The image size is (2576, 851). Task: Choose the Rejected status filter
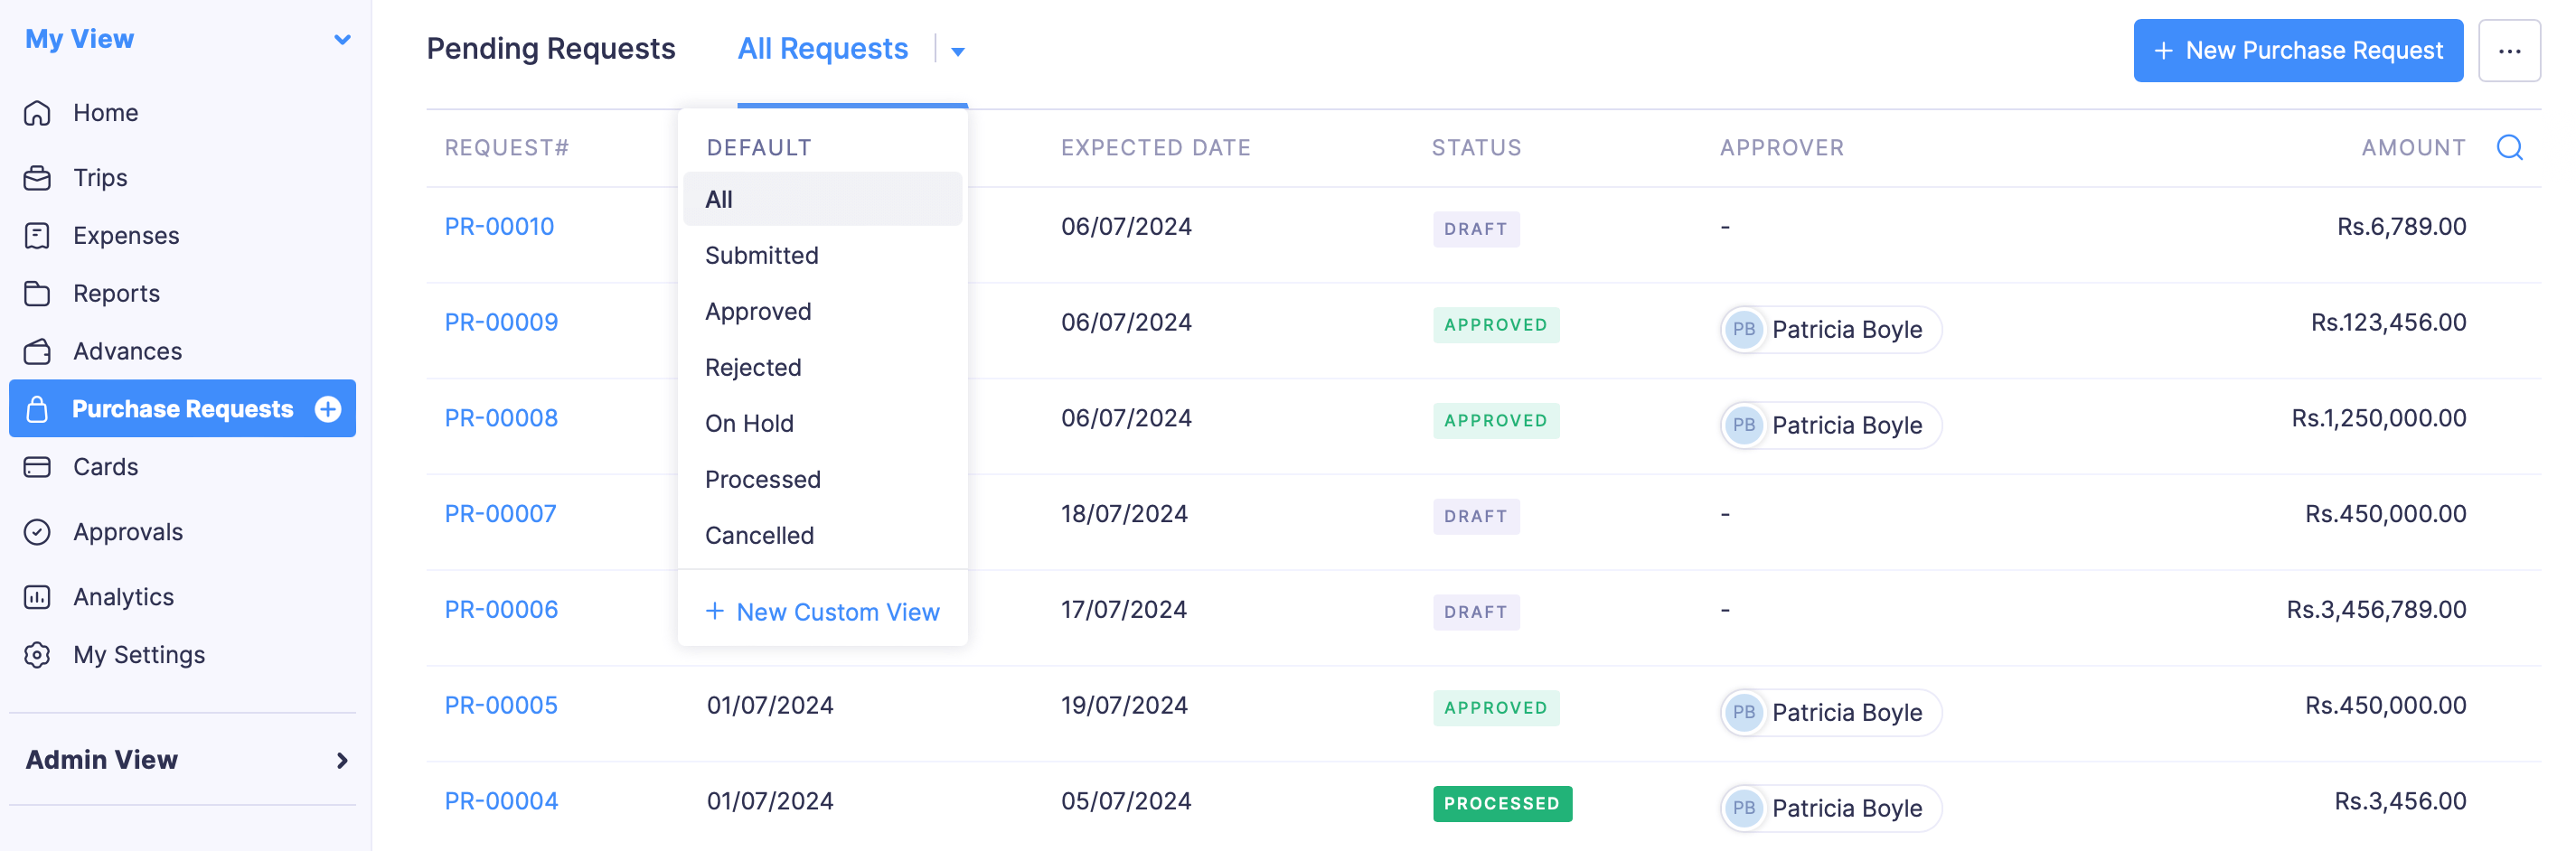click(x=753, y=367)
